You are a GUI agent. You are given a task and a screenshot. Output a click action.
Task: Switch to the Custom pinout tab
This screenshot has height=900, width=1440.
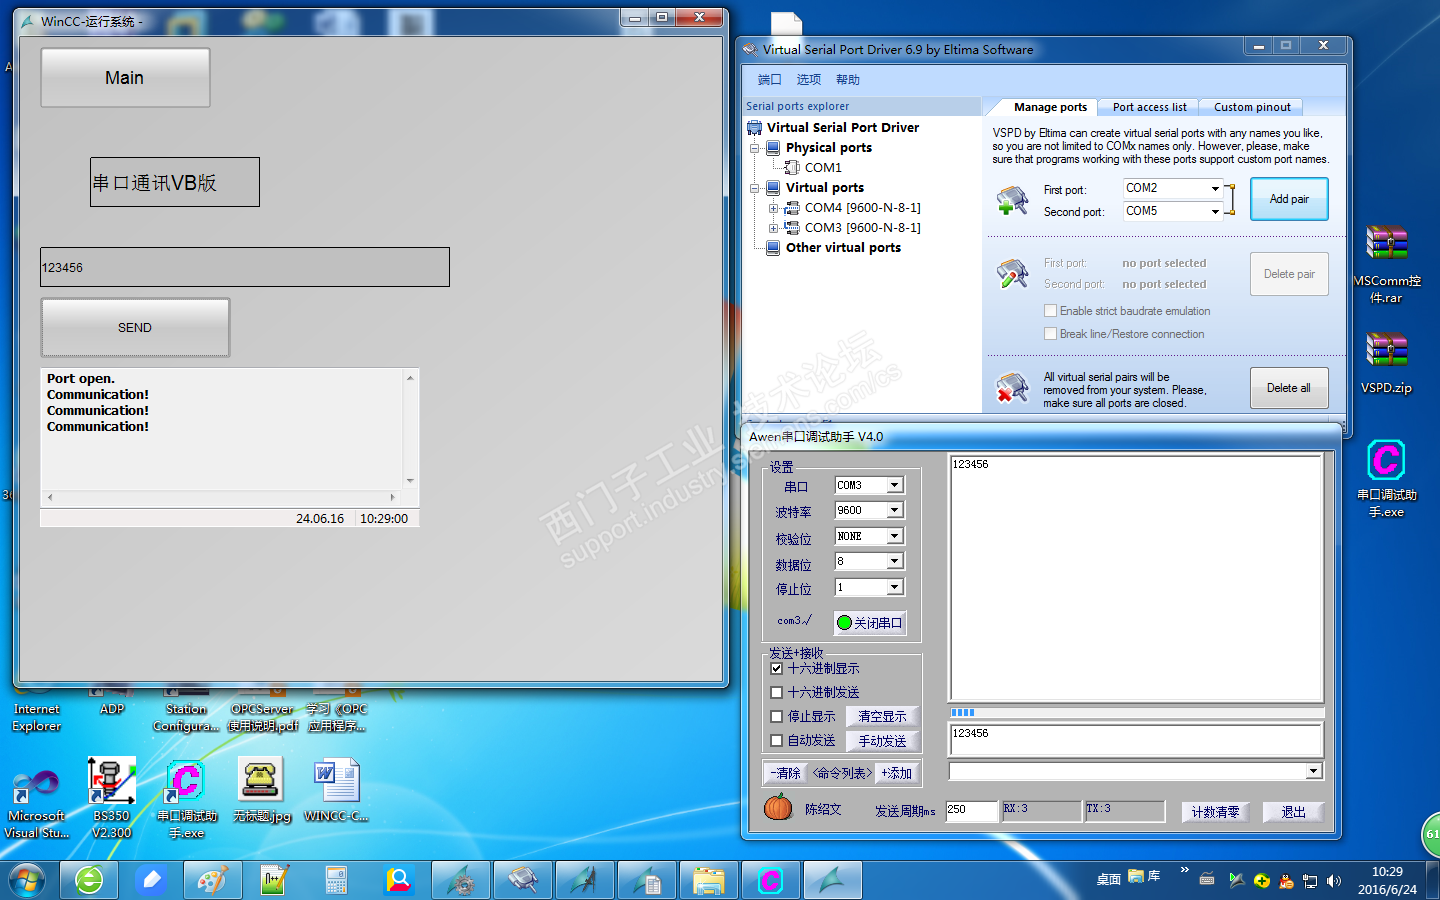[x=1252, y=107]
